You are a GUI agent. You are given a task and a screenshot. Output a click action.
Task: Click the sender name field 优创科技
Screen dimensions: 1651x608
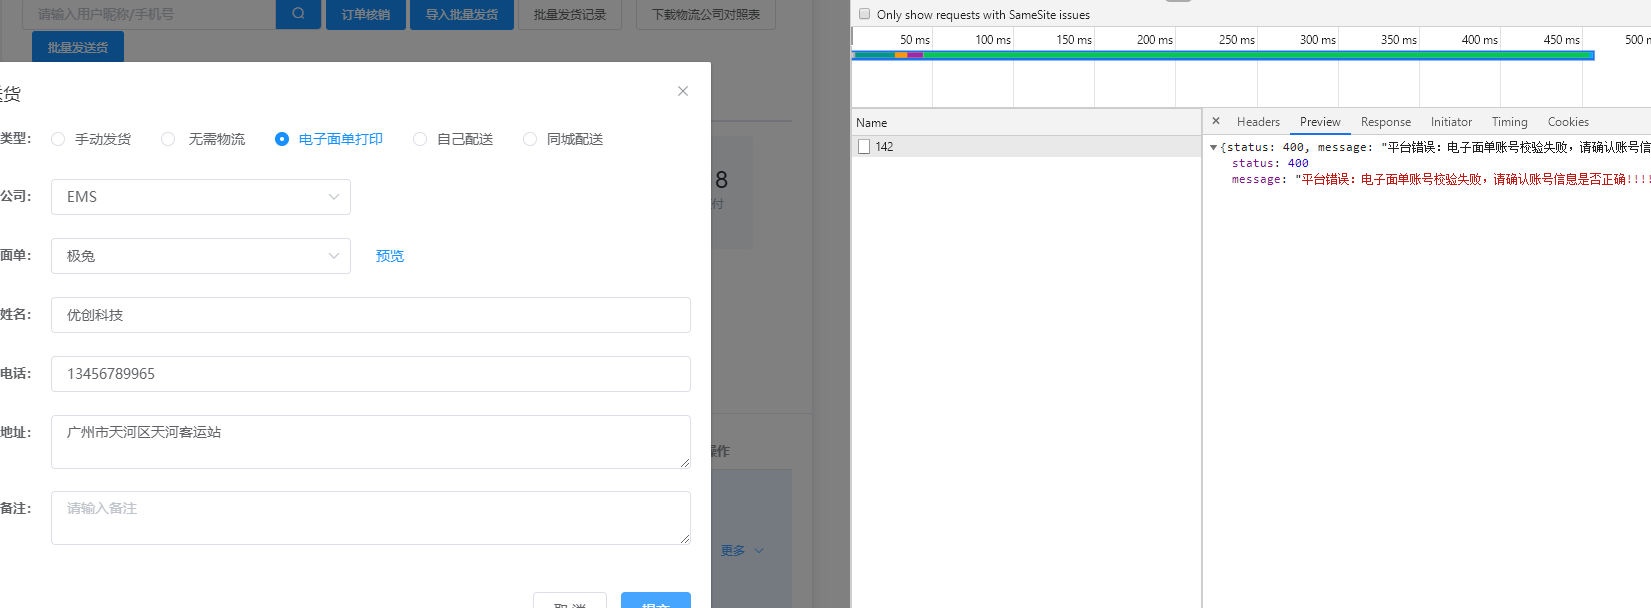pyautogui.click(x=371, y=315)
